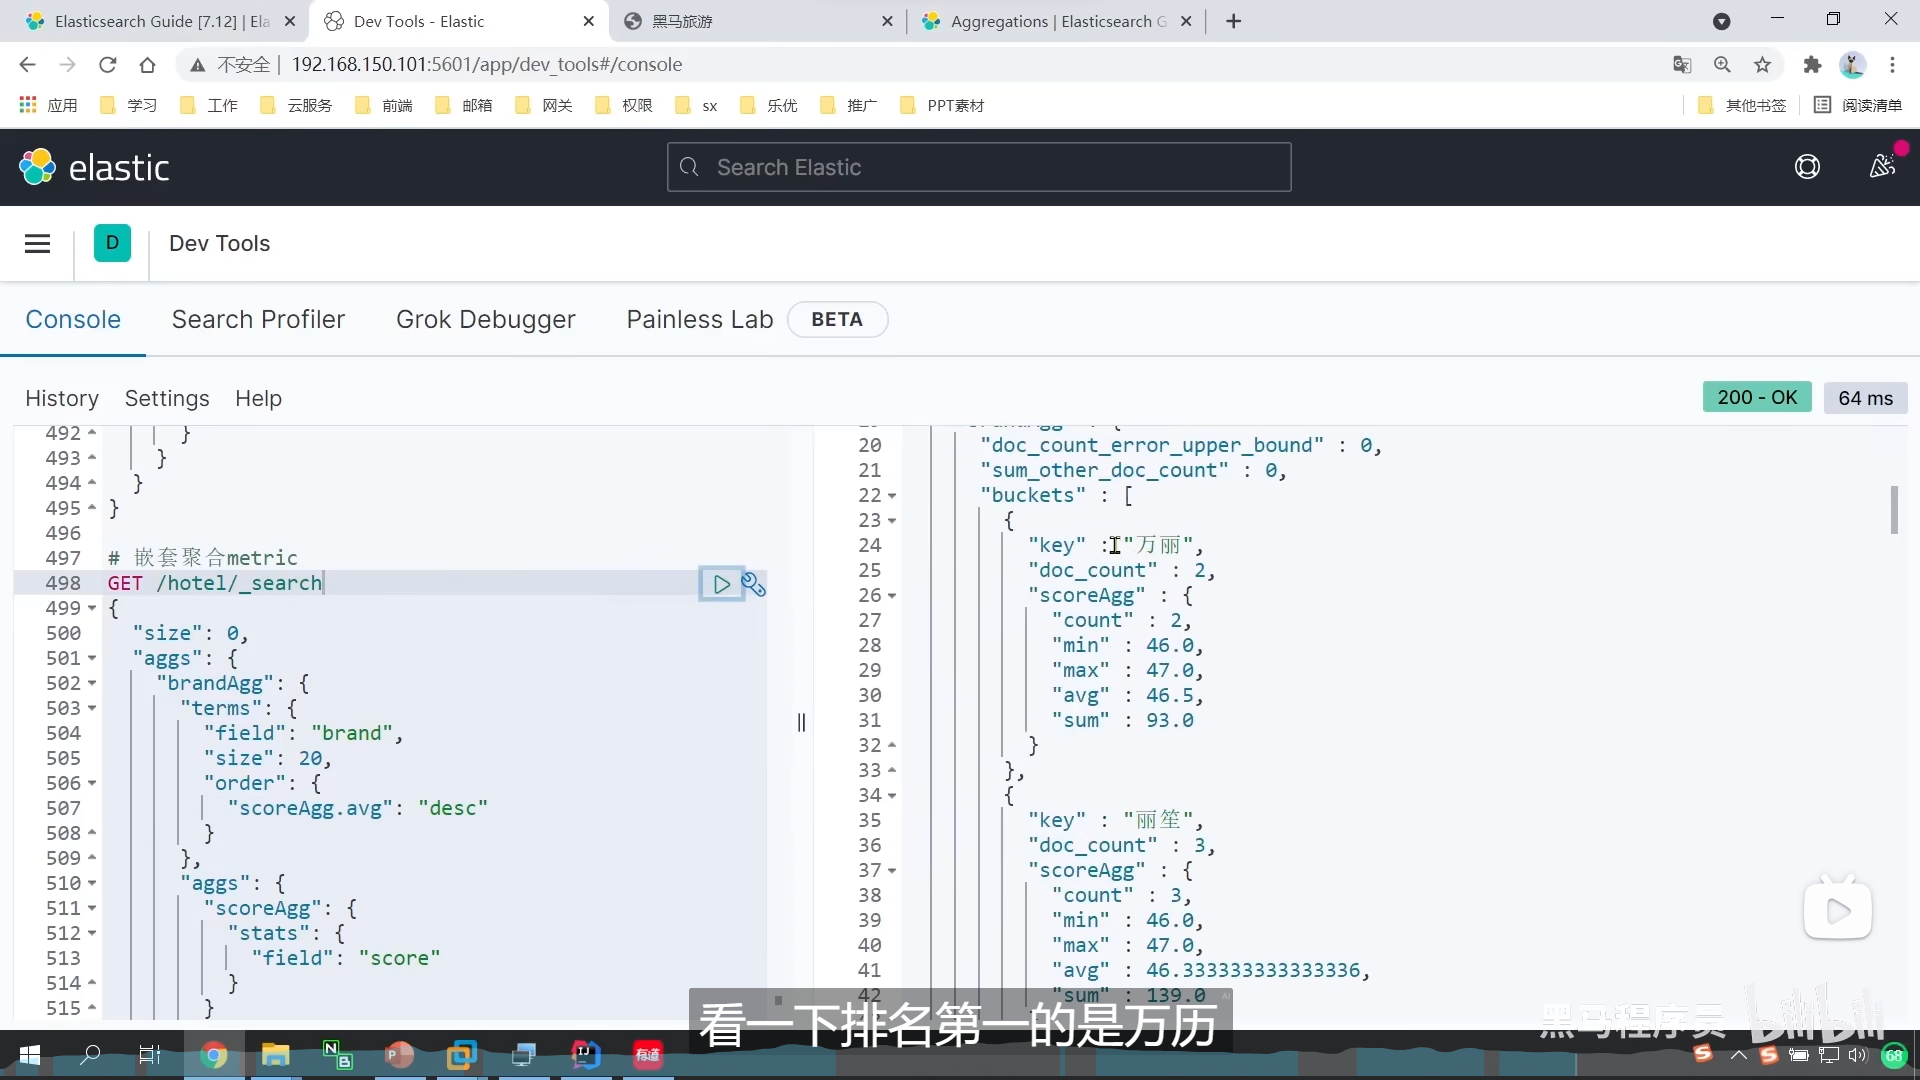The image size is (1920, 1080).
Task: Open the Elastic hamburger navigation menu
Action: click(37, 244)
